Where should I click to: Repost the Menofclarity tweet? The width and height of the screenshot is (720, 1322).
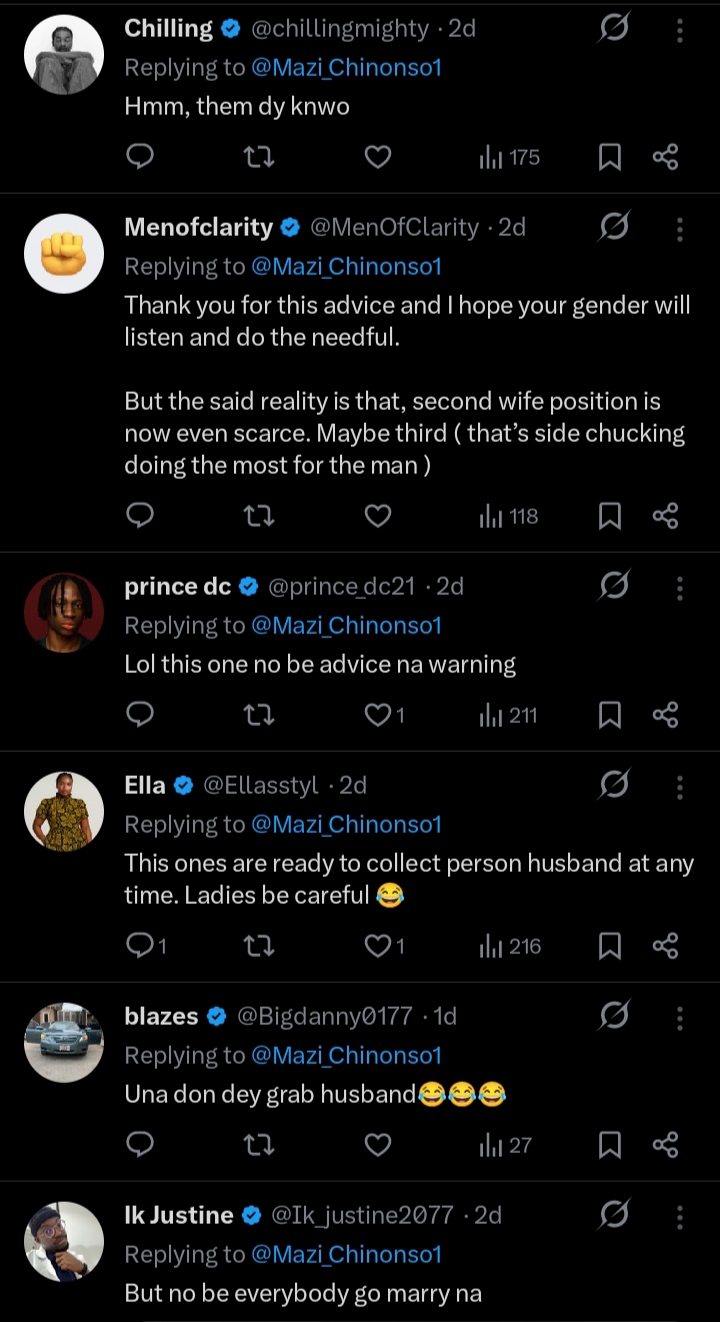click(259, 516)
